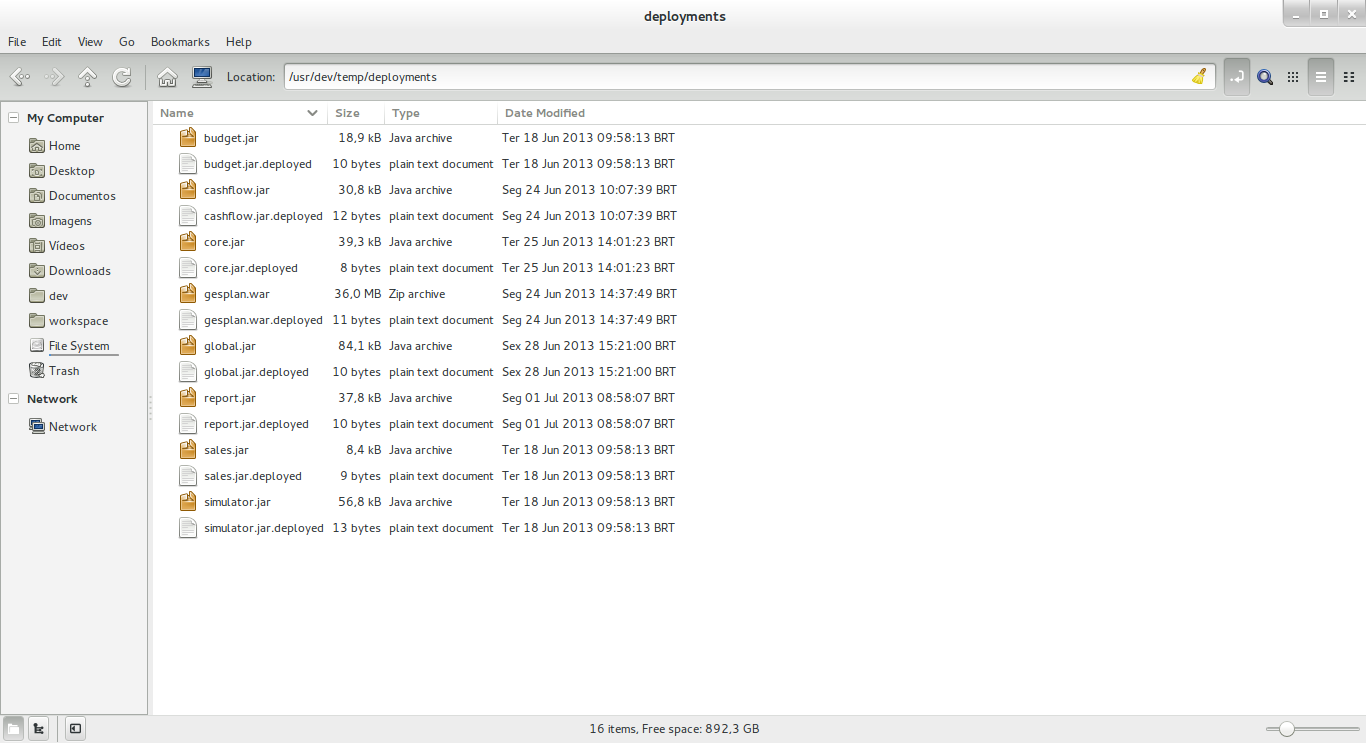The width and height of the screenshot is (1366, 743).
Task: Collapse the Network section
Action: pos(13,398)
